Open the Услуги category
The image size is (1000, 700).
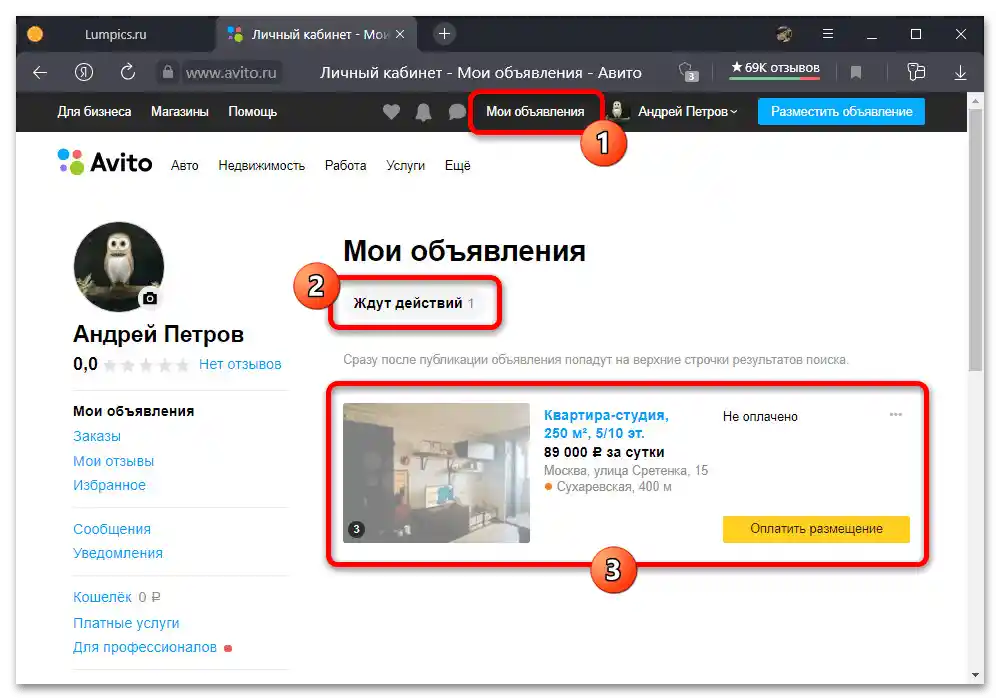pos(405,166)
